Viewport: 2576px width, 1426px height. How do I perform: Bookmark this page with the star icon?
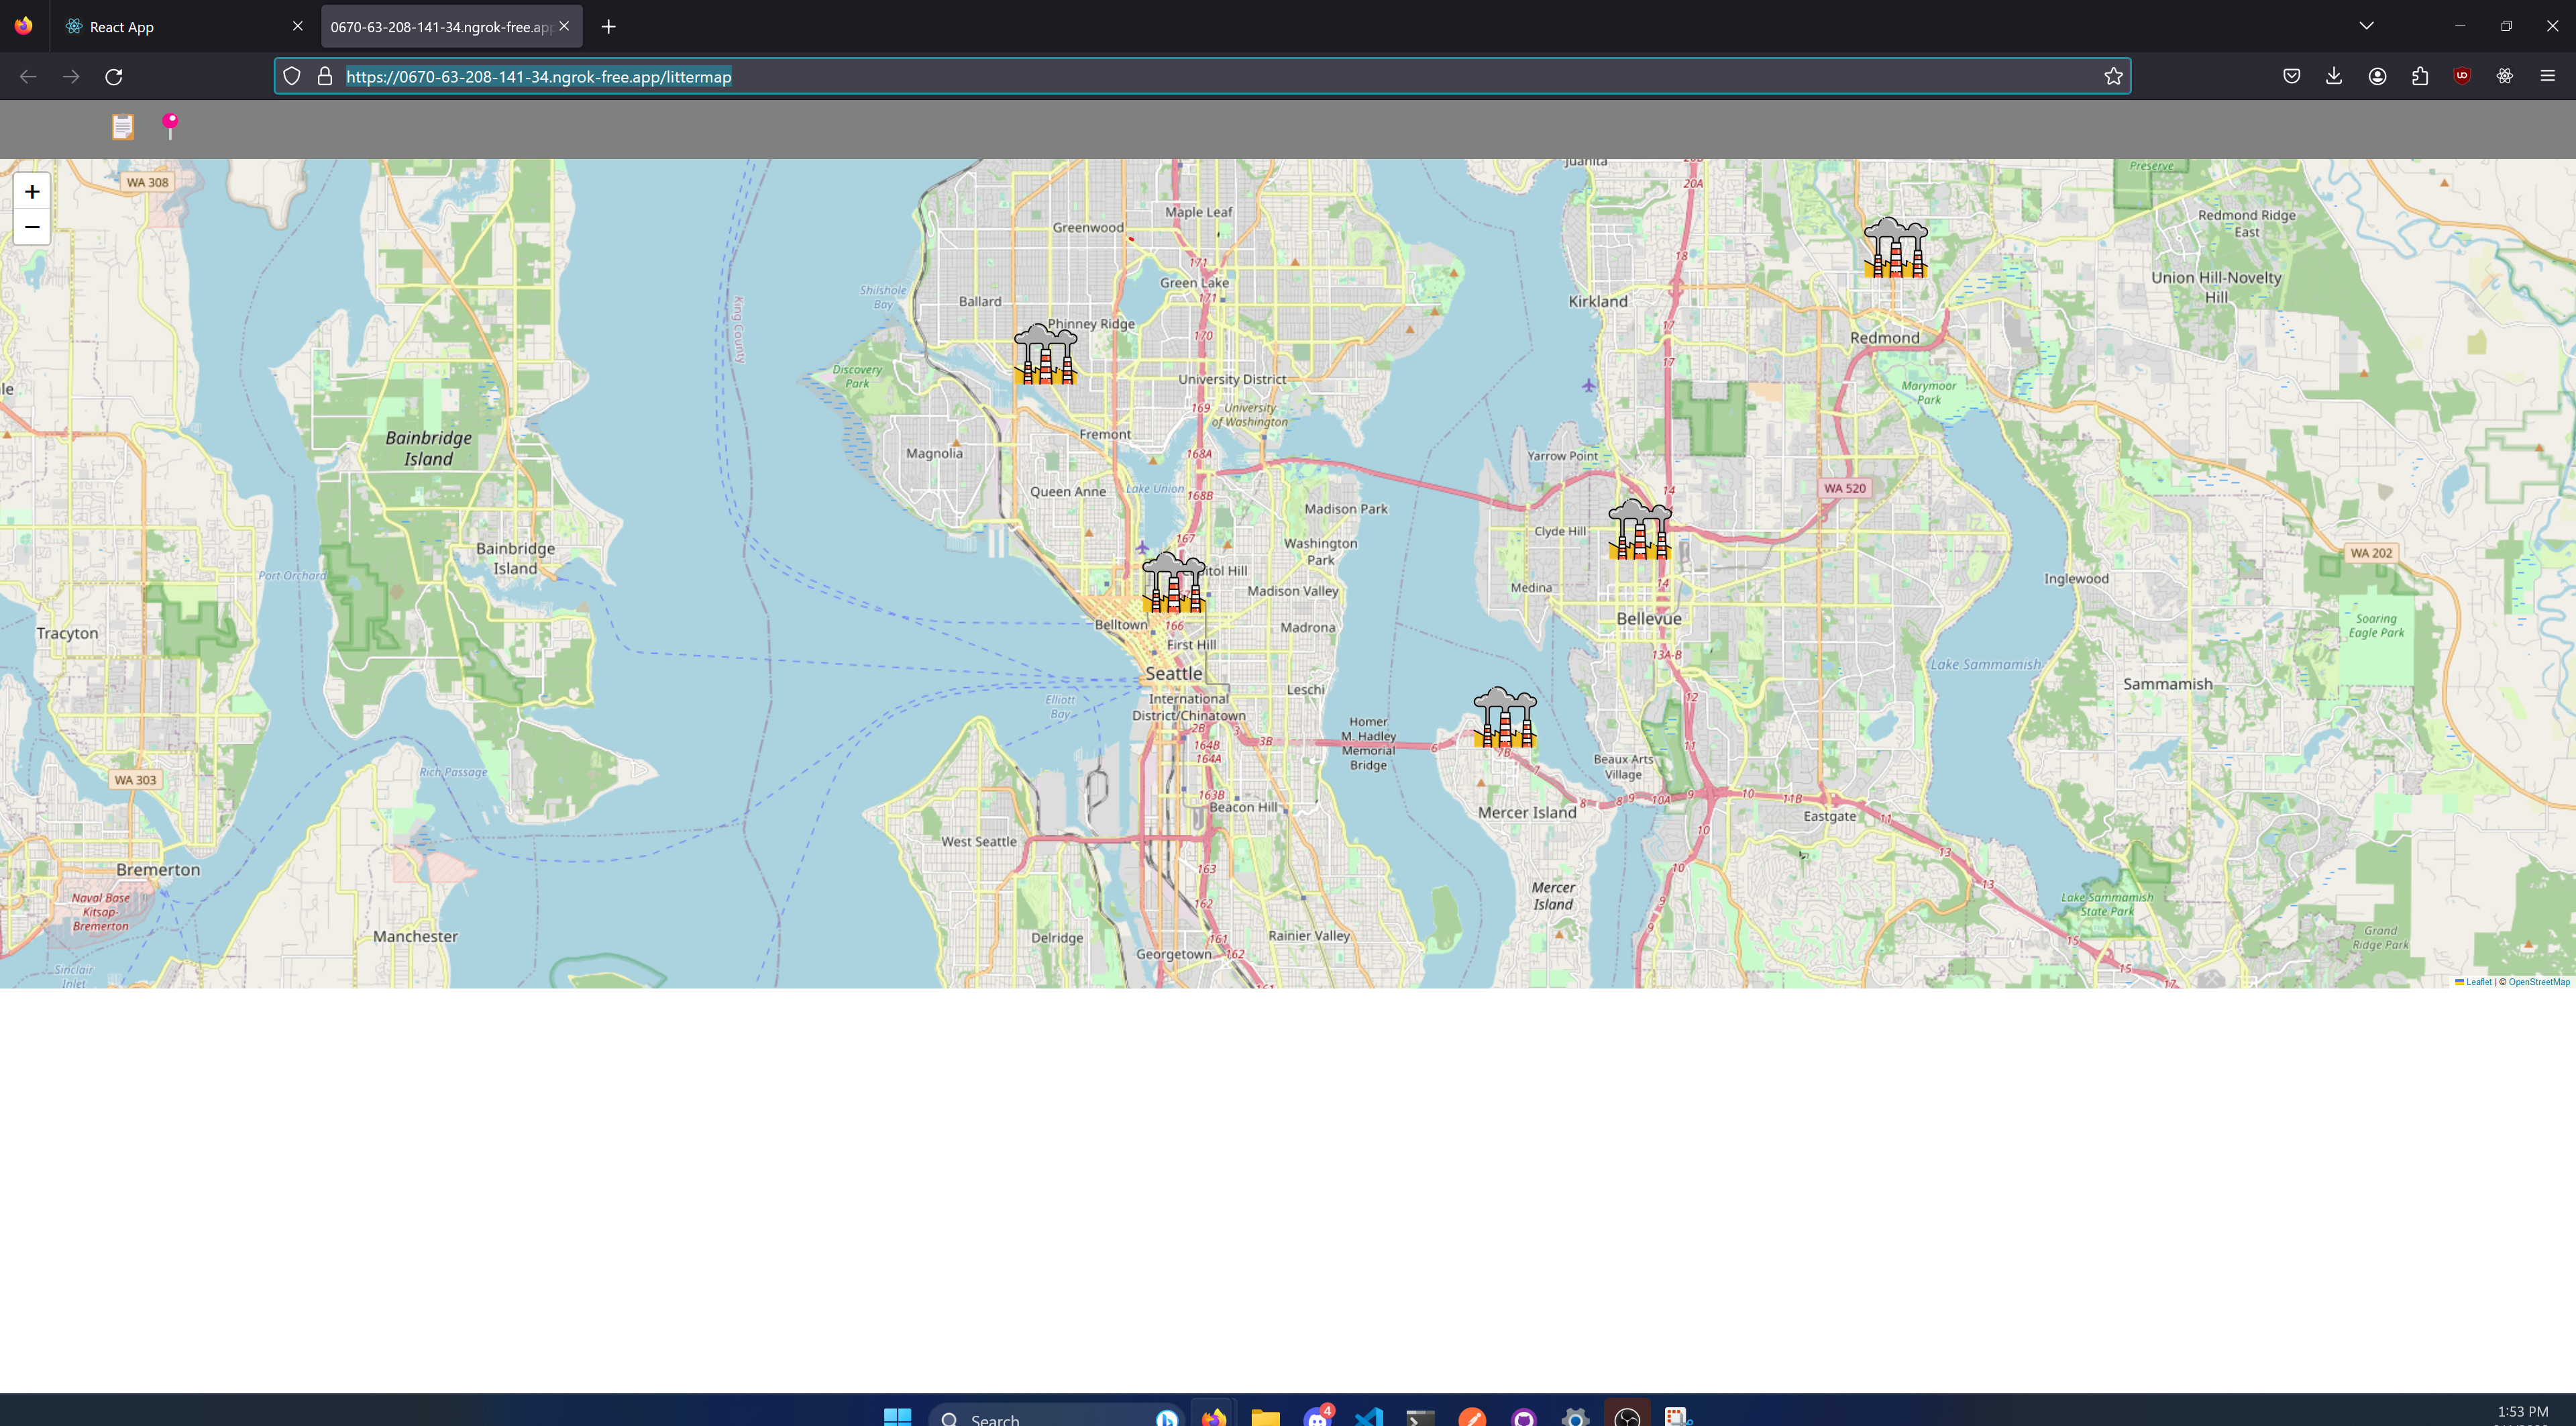coord(2113,77)
